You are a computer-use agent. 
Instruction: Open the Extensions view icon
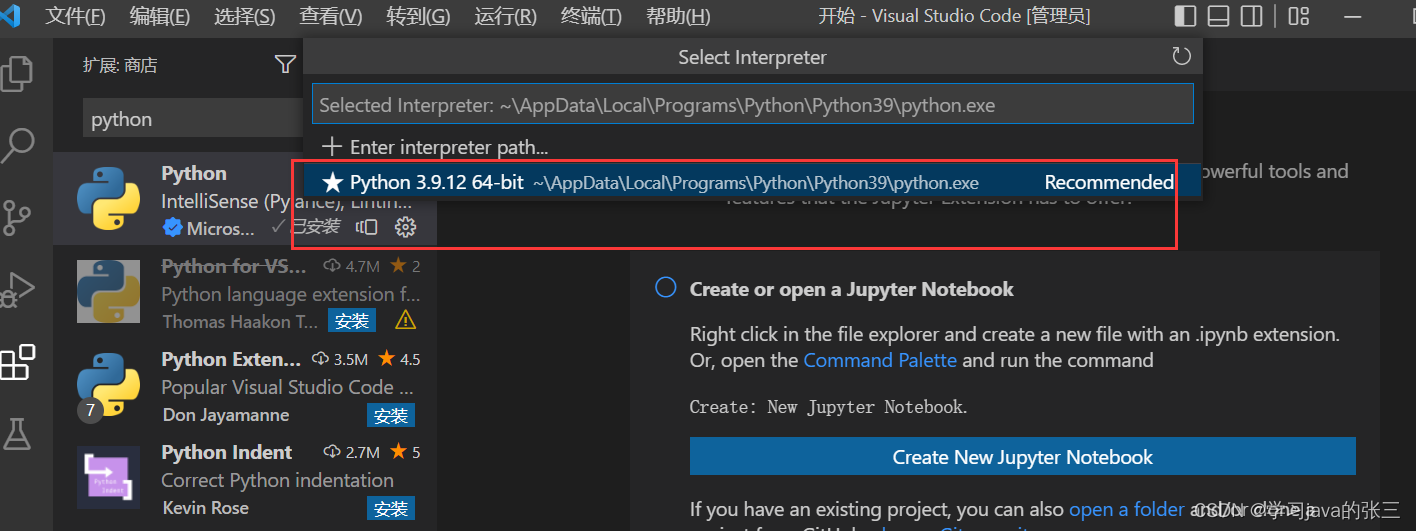18,362
